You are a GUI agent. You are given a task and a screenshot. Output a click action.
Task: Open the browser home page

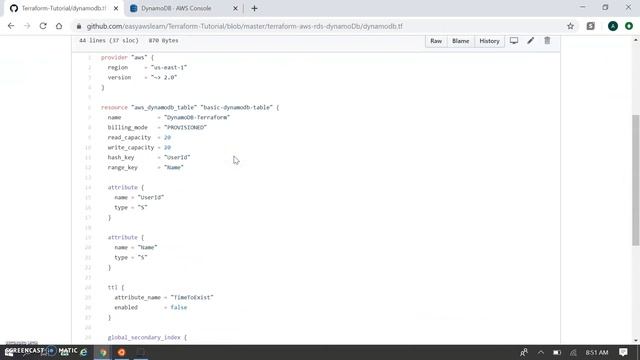point(59,26)
